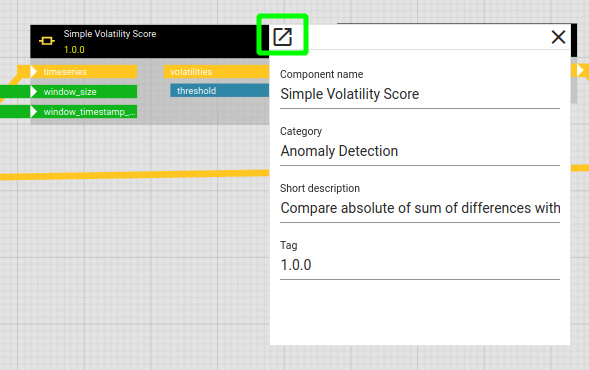Select the window_timestamp input connector
The image size is (589, 370).
[x=83, y=112]
